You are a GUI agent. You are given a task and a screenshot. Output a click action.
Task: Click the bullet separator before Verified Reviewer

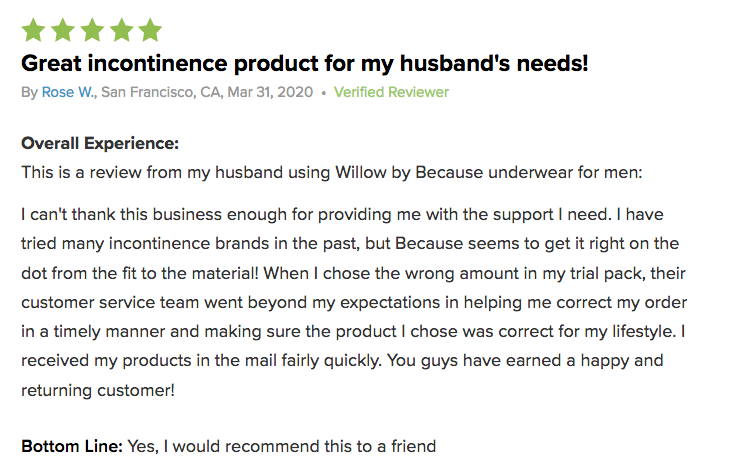[x=324, y=93]
